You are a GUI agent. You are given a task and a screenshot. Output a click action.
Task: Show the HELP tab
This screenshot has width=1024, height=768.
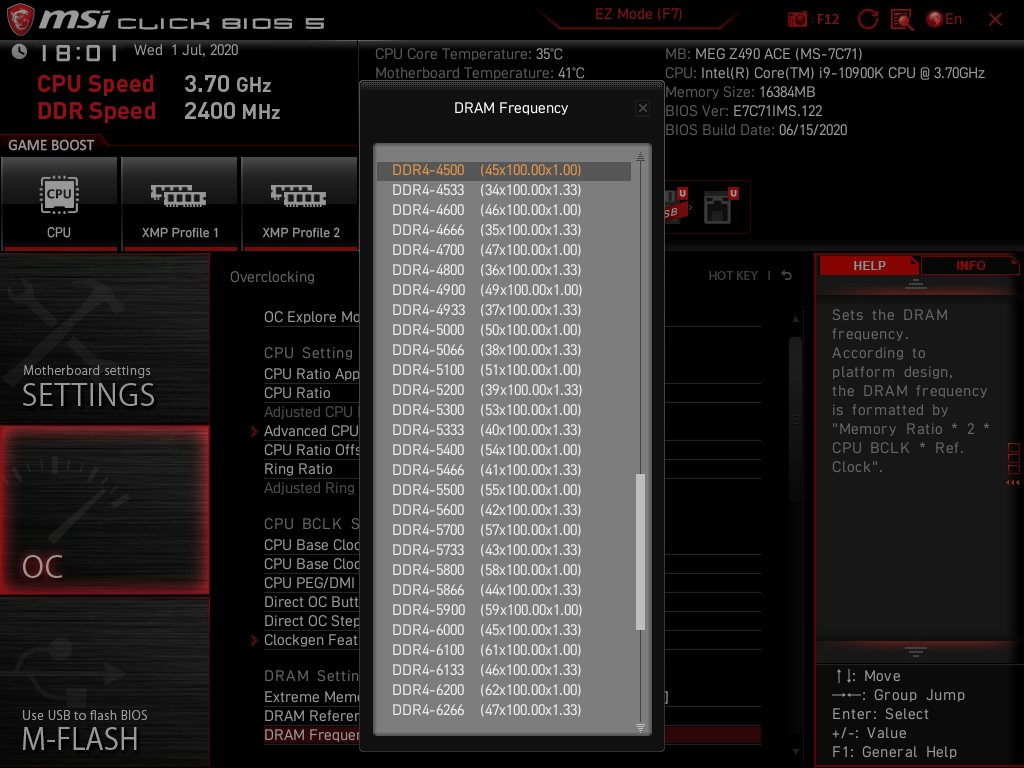point(869,265)
